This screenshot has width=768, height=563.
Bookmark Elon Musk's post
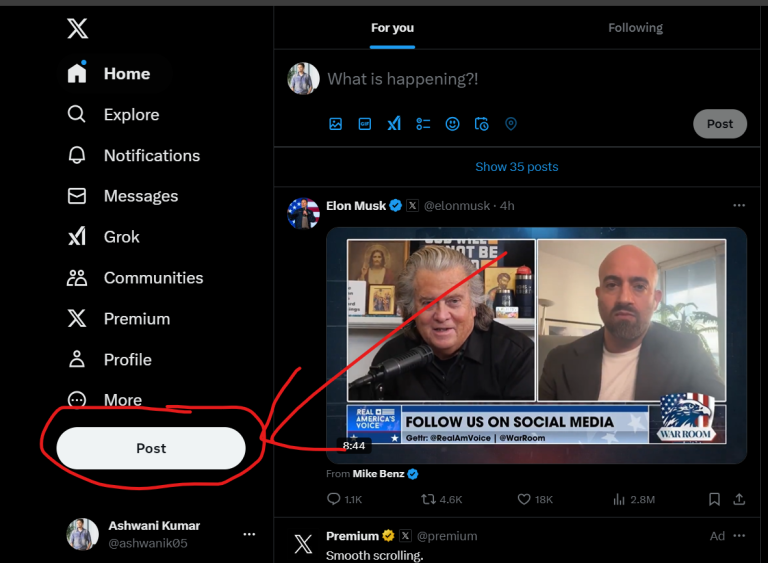(714, 499)
